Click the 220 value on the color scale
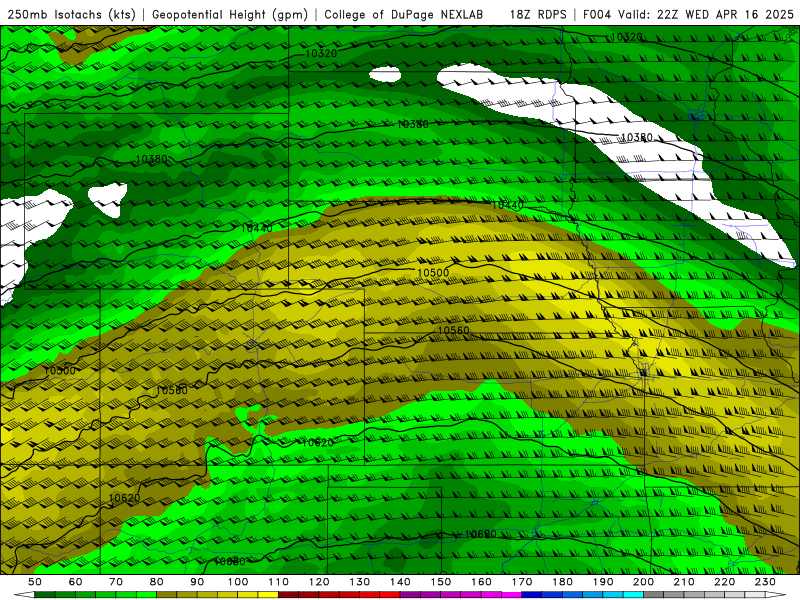 point(725,582)
